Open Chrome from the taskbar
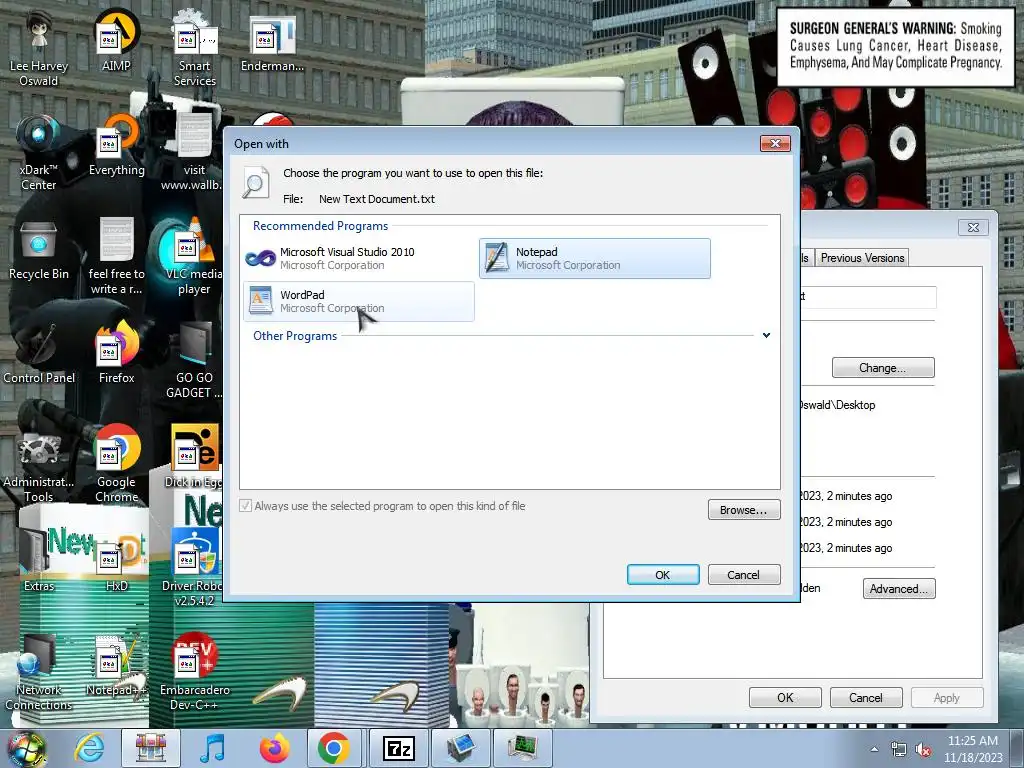The image size is (1024, 768). (x=334, y=748)
